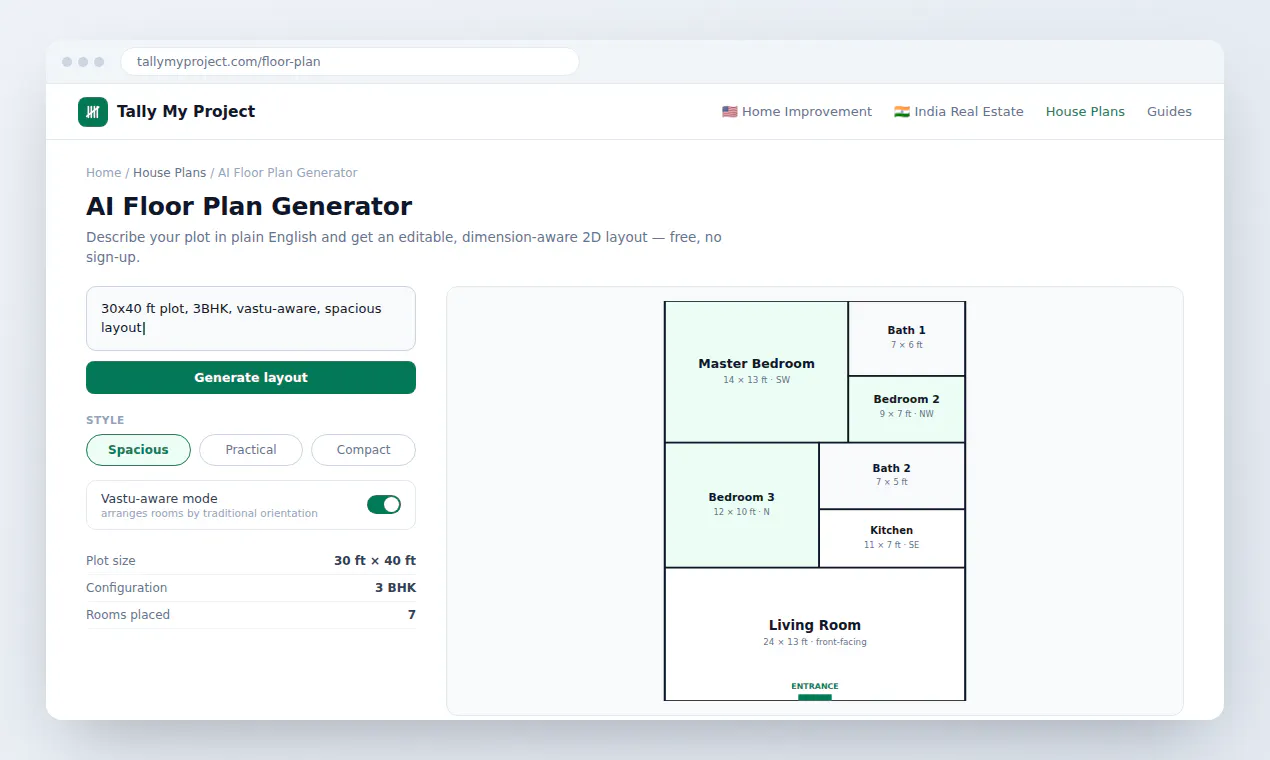Select the Practical style option
This screenshot has height=760, width=1270.
tap(251, 450)
